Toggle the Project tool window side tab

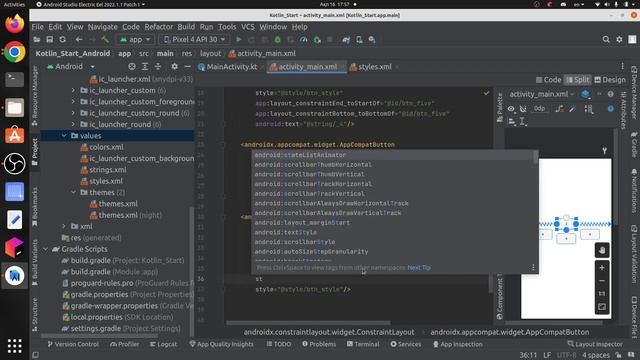[x=35, y=151]
